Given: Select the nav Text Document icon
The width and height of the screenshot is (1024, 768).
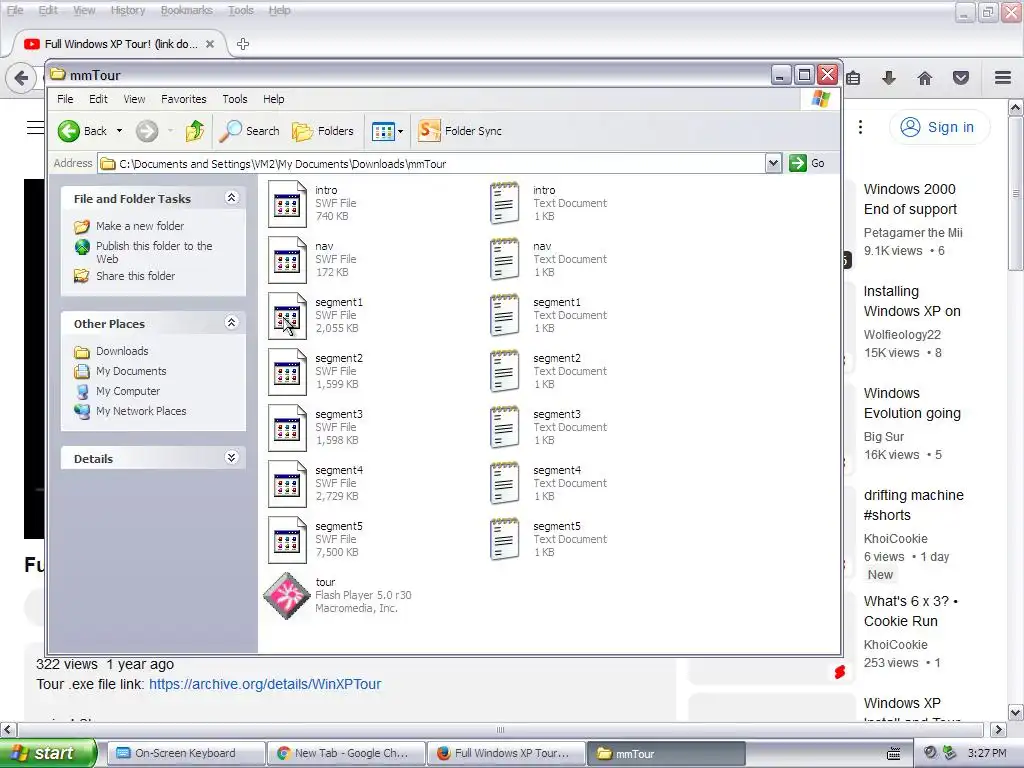Looking at the screenshot, I should click(x=505, y=260).
